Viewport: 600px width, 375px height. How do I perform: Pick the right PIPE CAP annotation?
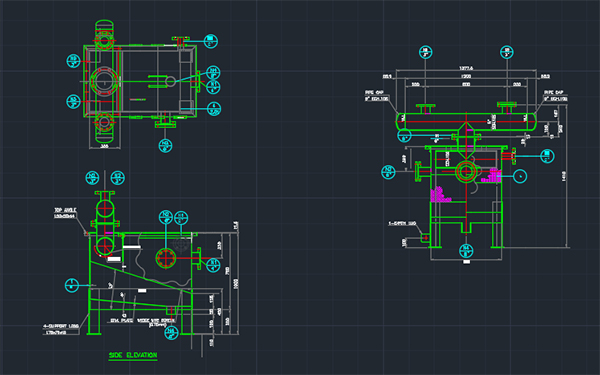pos(554,93)
